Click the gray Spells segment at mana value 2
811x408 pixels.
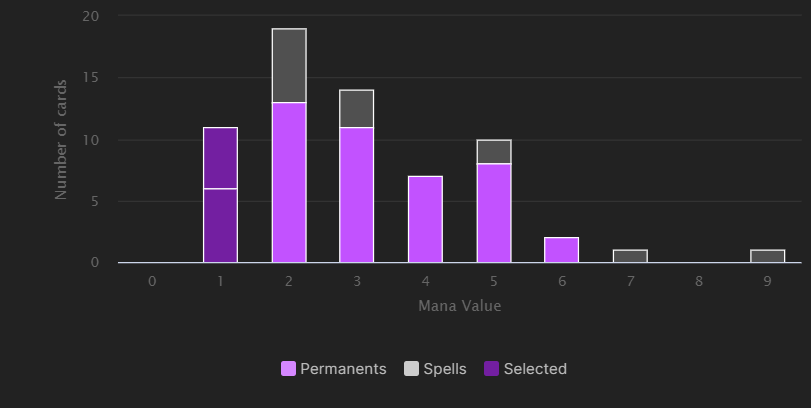(289, 66)
